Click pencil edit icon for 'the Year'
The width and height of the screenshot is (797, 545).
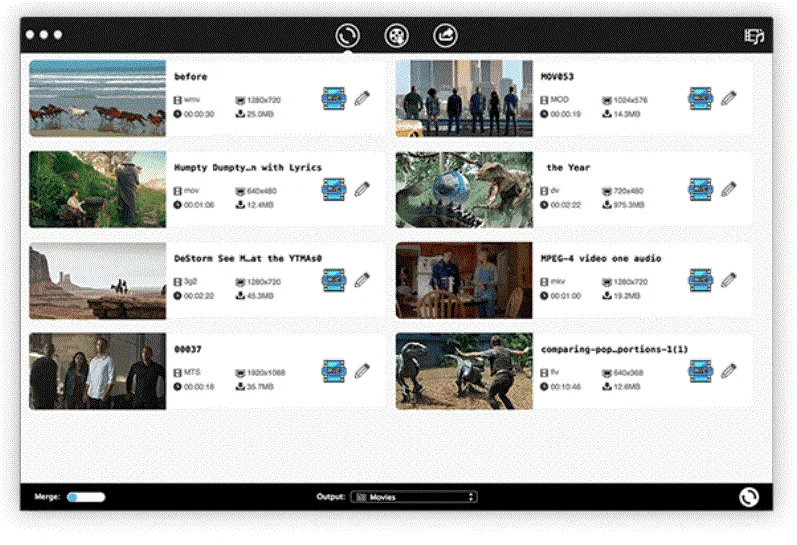(728, 189)
